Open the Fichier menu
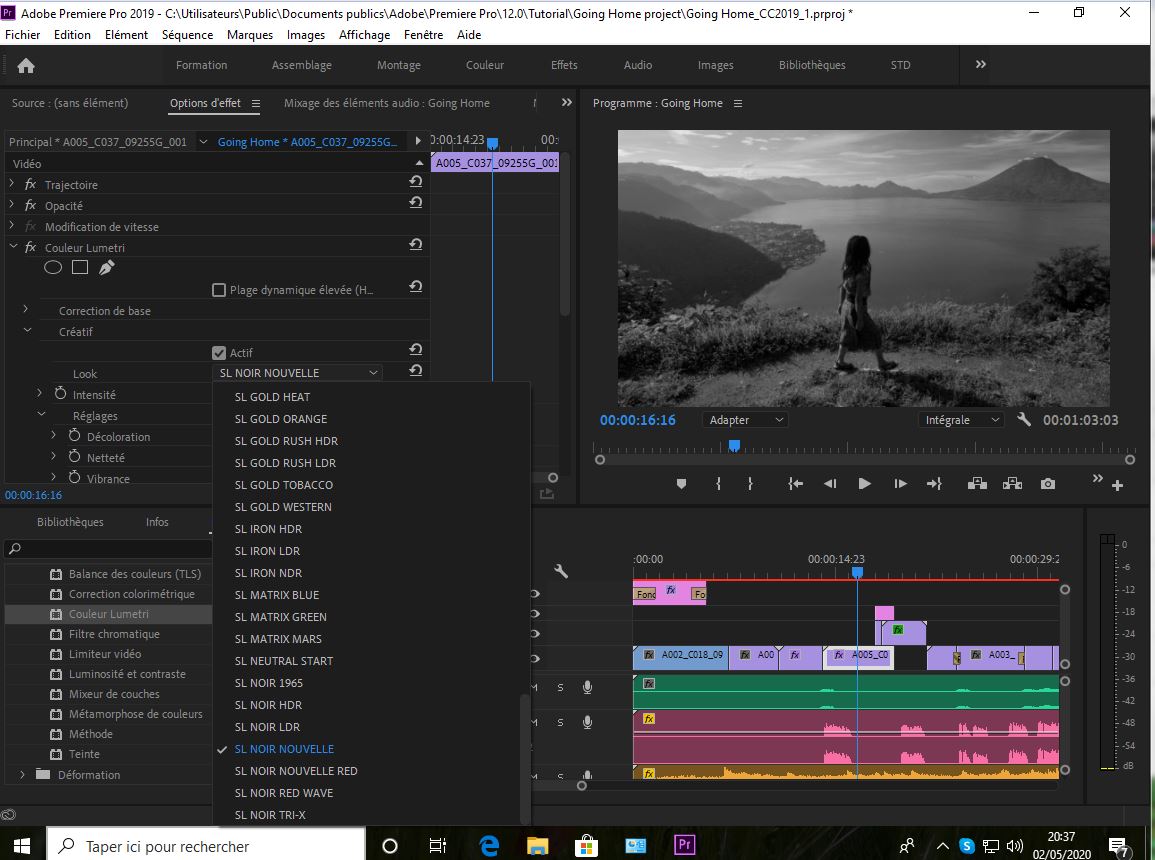The height and width of the screenshot is (860, 1155). 23,35
